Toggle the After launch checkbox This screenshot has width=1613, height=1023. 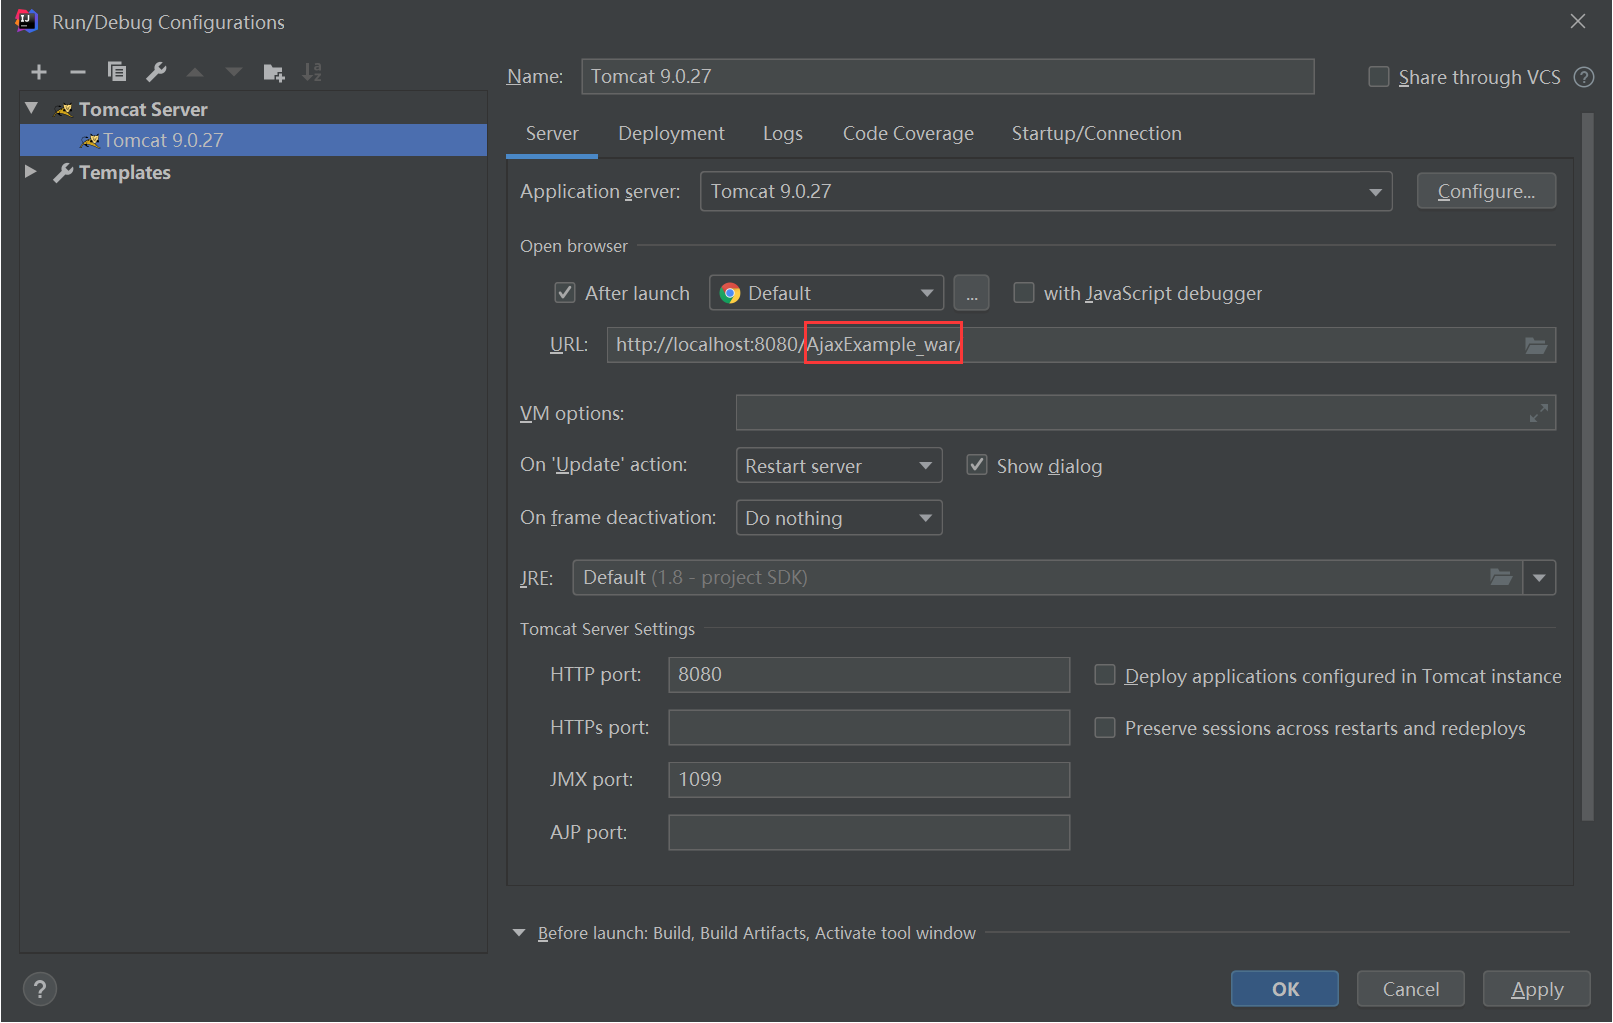565,293
